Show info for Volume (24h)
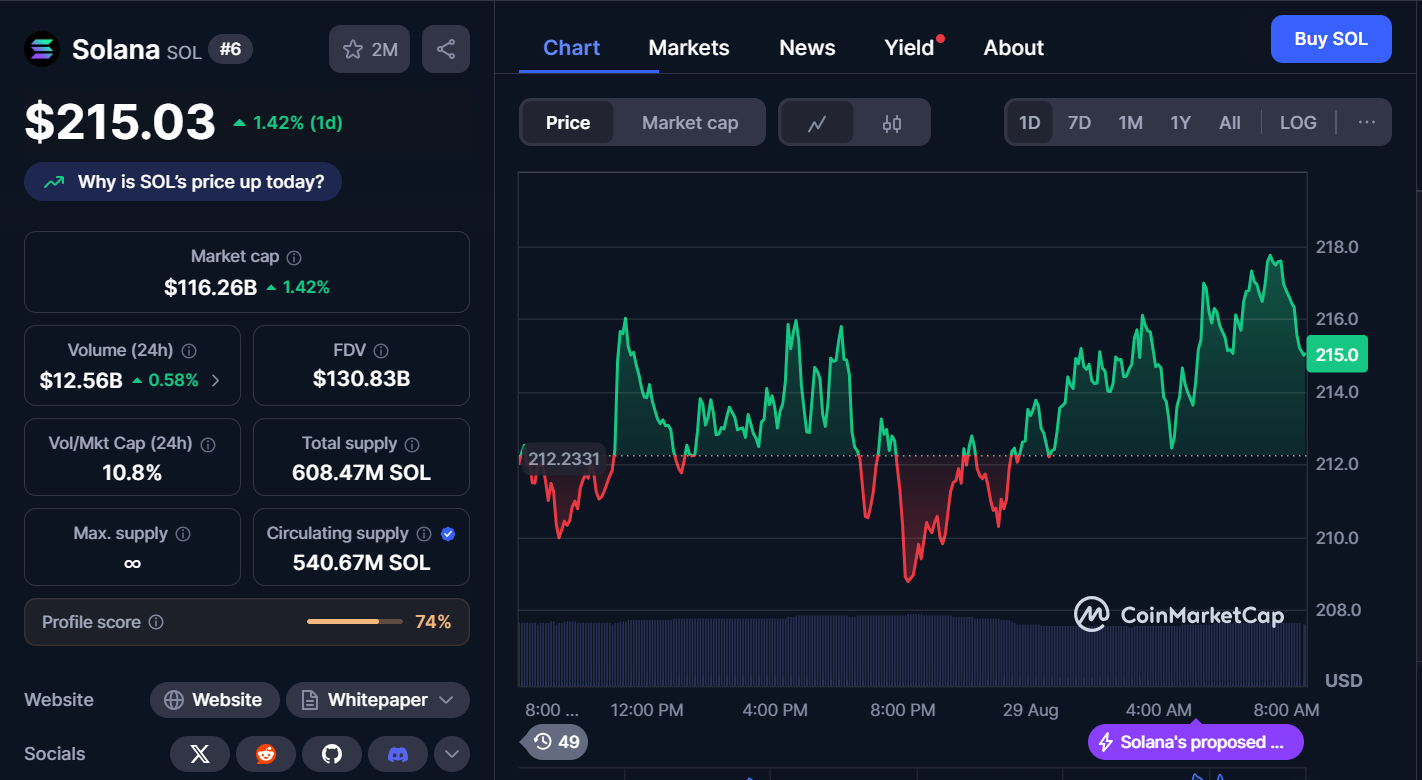1422x780 pixels. pyautogui.click(x=189, y=351)
